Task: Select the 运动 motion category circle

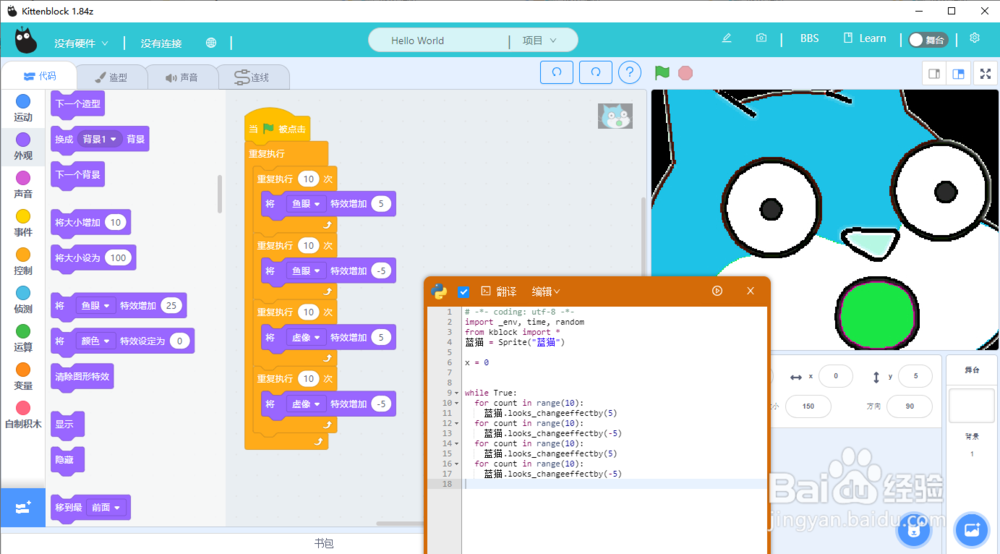Action: [23, 101]
